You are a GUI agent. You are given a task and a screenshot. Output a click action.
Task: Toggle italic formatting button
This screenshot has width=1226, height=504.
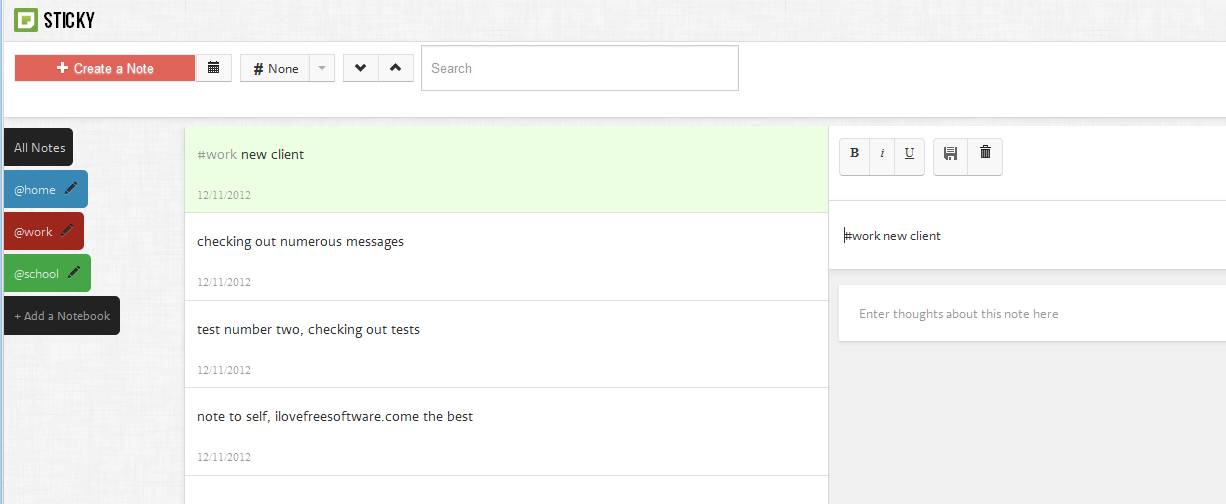point(882,153)
